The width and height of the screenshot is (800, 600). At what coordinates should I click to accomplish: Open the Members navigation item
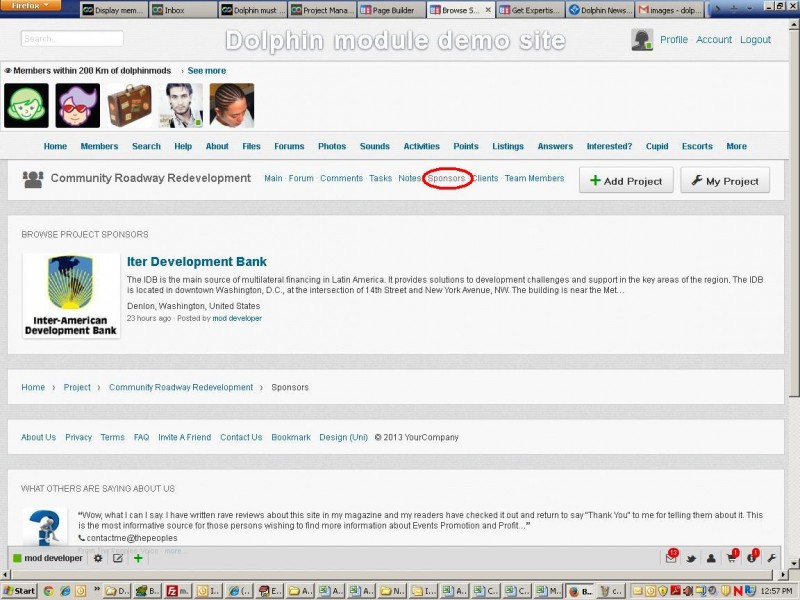tap(99, 146)
